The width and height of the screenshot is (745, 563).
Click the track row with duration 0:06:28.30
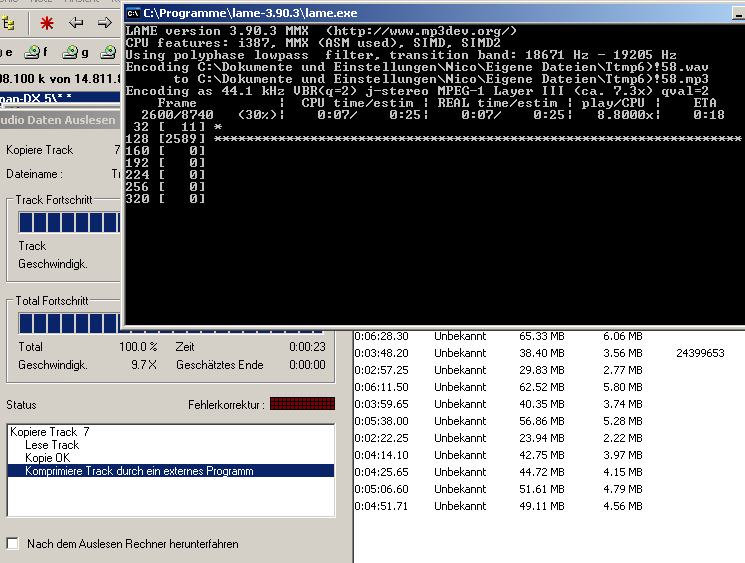pos(549,336)
